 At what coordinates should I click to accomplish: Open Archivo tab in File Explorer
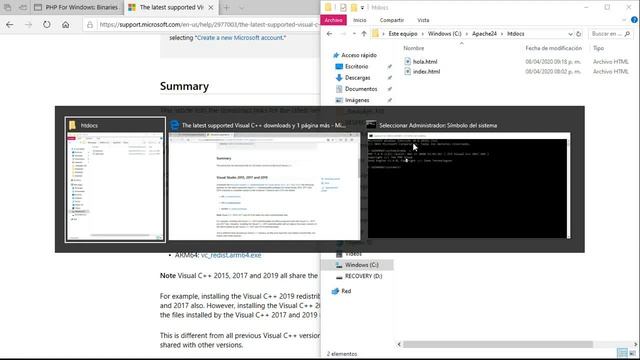333,20
